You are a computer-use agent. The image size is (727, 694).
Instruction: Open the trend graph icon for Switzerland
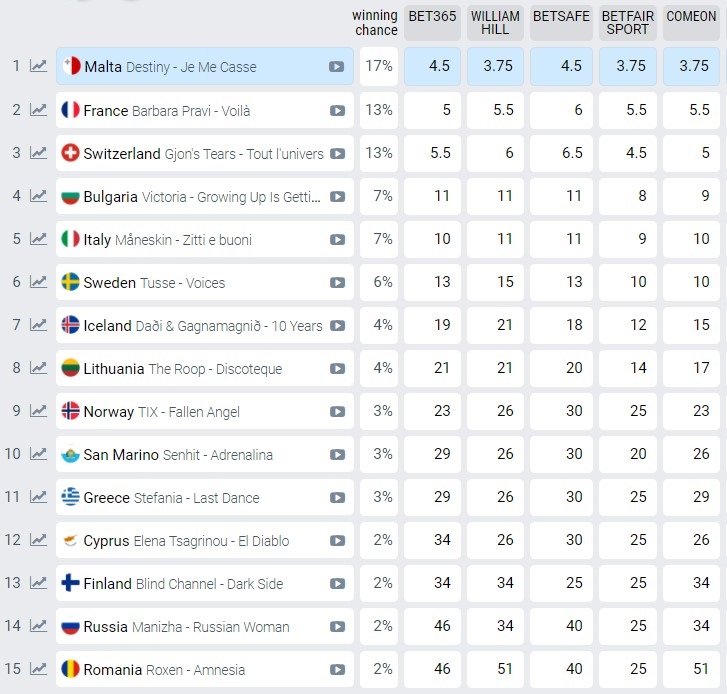coord(38,153)
